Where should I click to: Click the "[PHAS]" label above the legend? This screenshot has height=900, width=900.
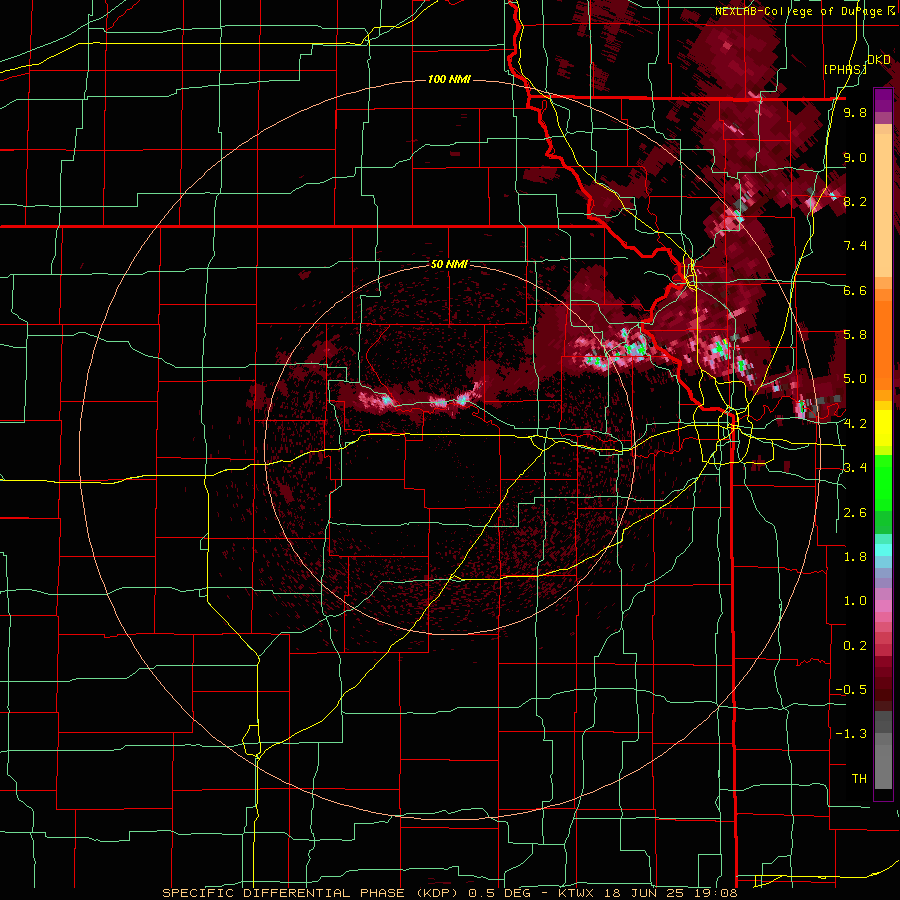point(845,69)
